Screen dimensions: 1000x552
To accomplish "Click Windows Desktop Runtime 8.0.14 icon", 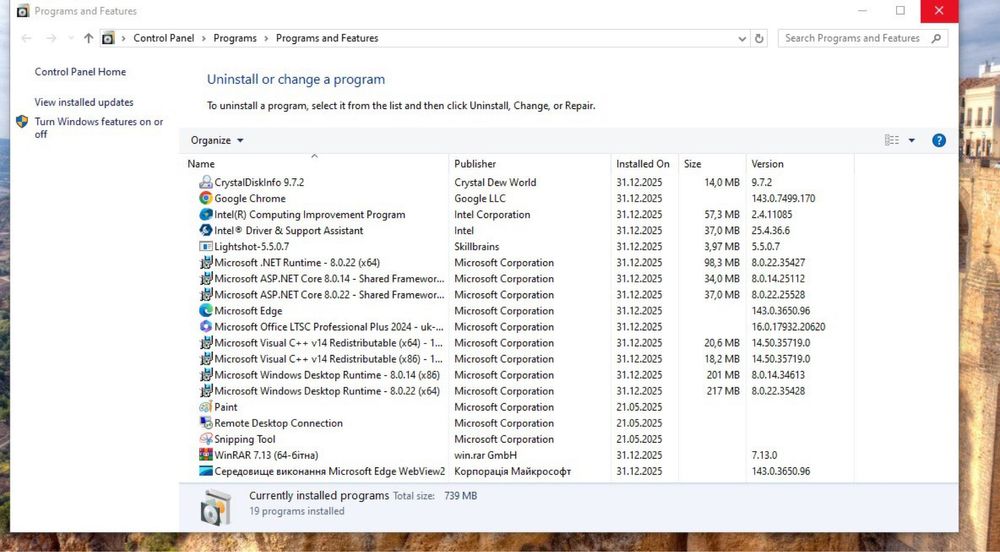I will 205,375.
